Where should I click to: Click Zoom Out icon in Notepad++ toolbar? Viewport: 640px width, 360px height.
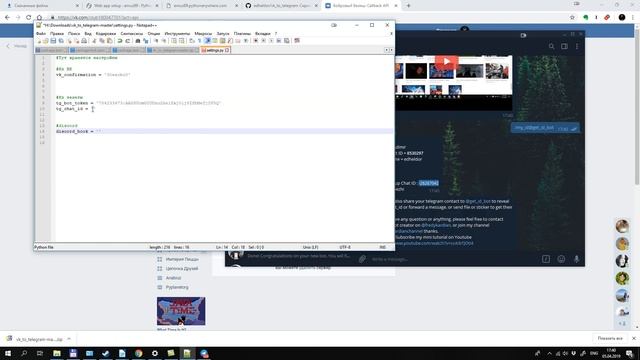point(164,41)
